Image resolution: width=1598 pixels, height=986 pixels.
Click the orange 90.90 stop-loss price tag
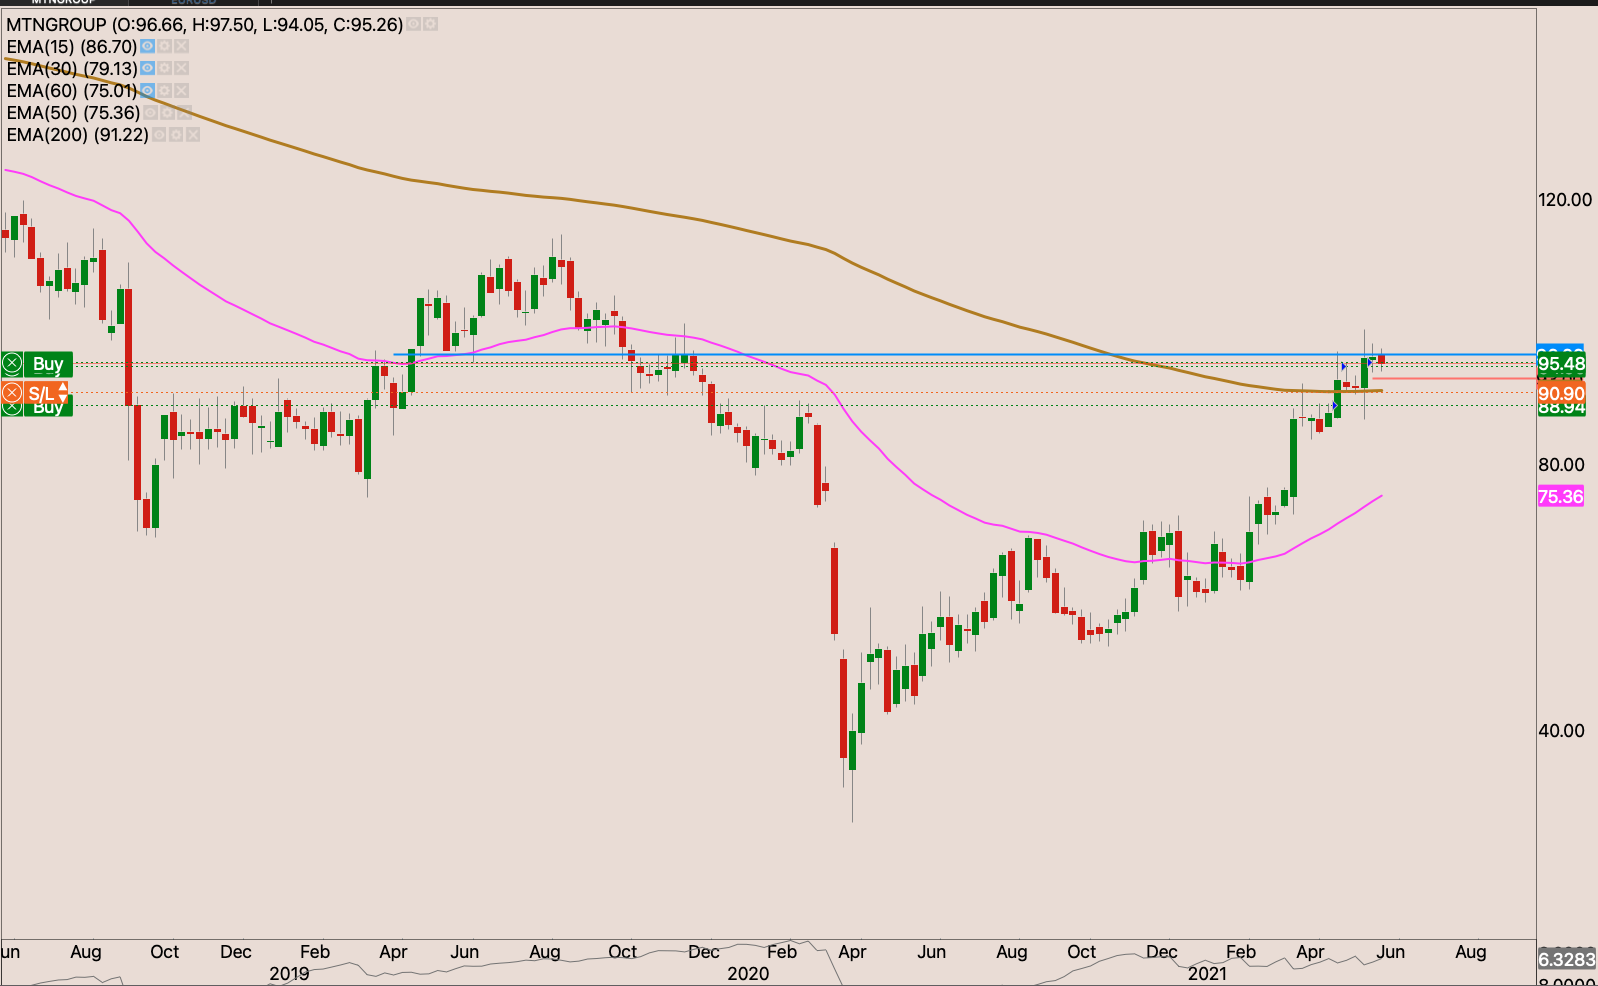tap(1561, 393)
